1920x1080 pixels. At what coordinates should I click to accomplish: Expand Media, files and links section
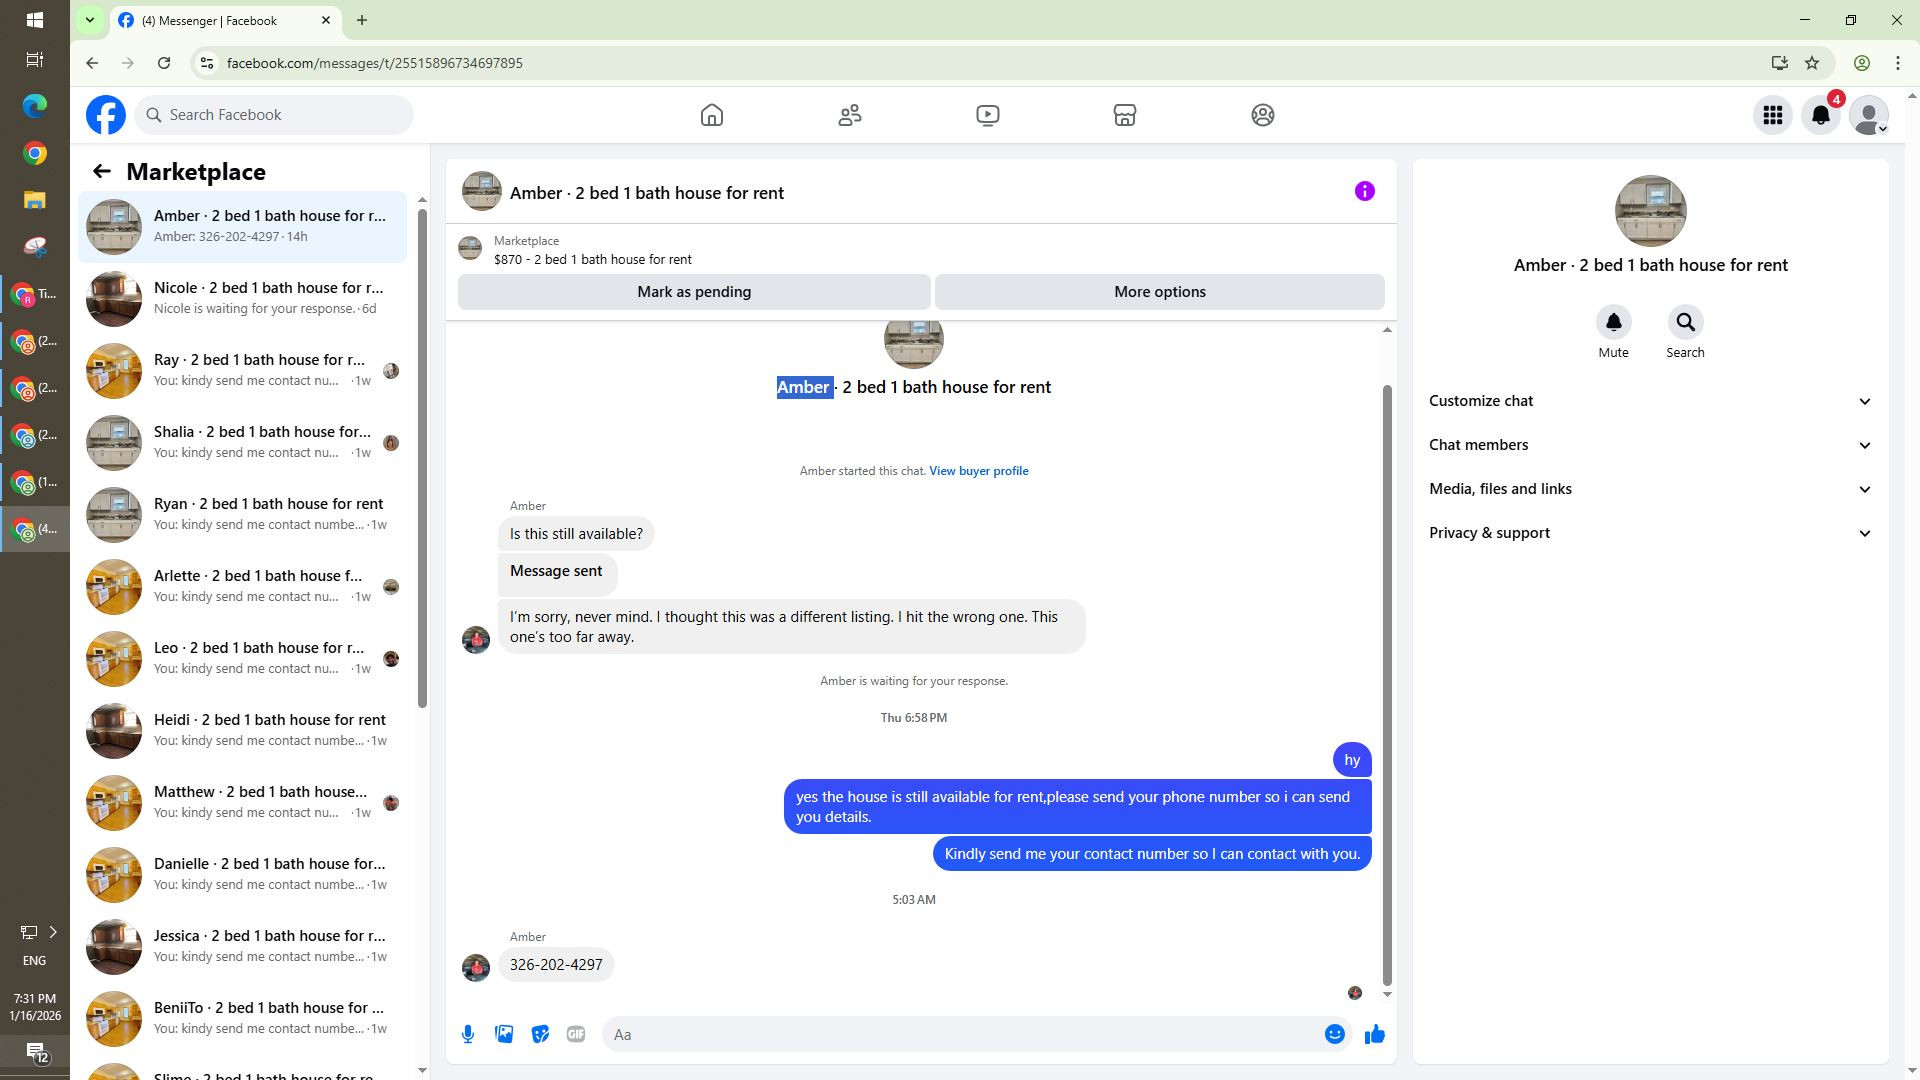tap(1649, 489)
